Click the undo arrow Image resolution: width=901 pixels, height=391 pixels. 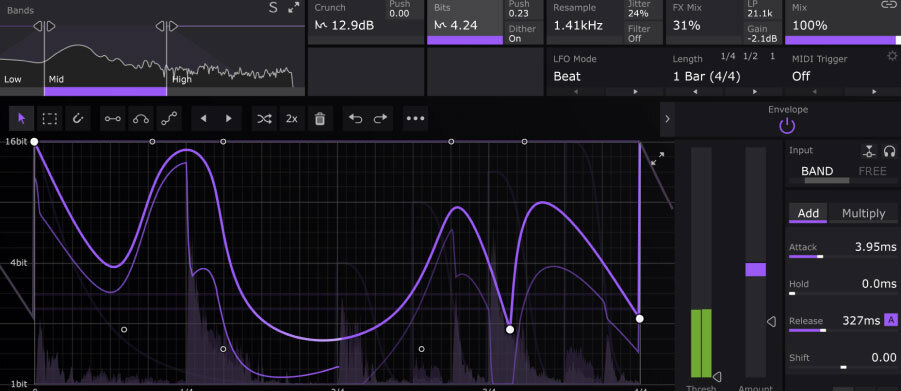(x=355, y=118)
